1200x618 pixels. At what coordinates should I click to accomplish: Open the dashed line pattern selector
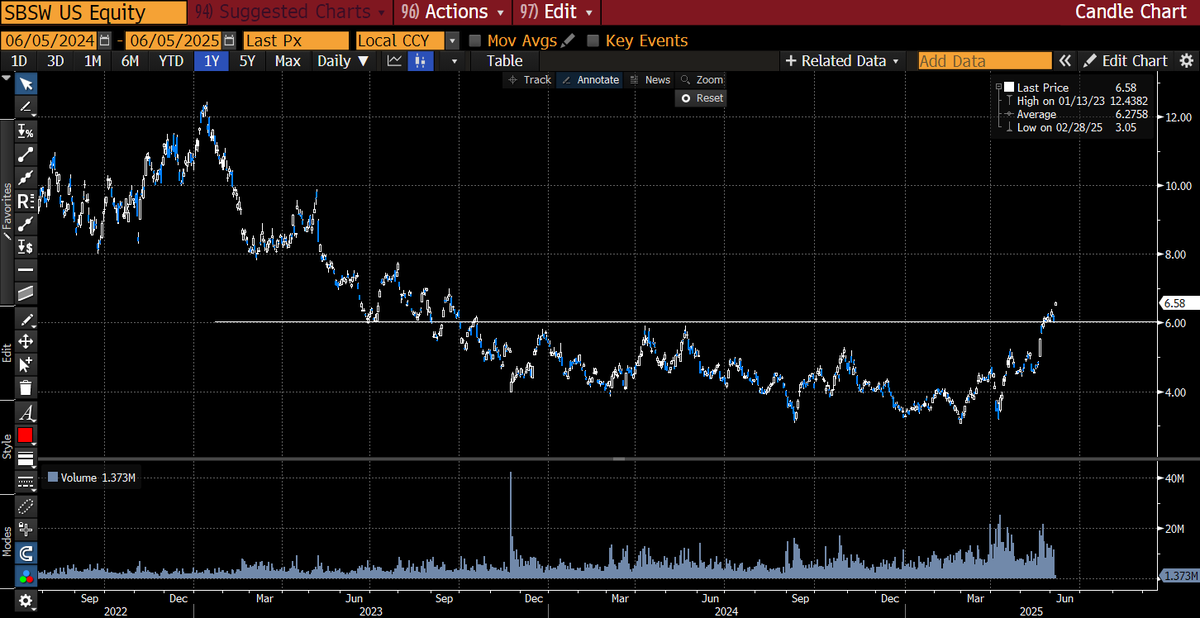(26, 481)
